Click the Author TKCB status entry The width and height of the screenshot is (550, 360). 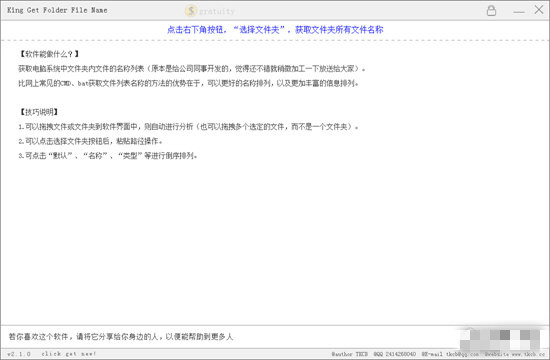coord(349,354)
